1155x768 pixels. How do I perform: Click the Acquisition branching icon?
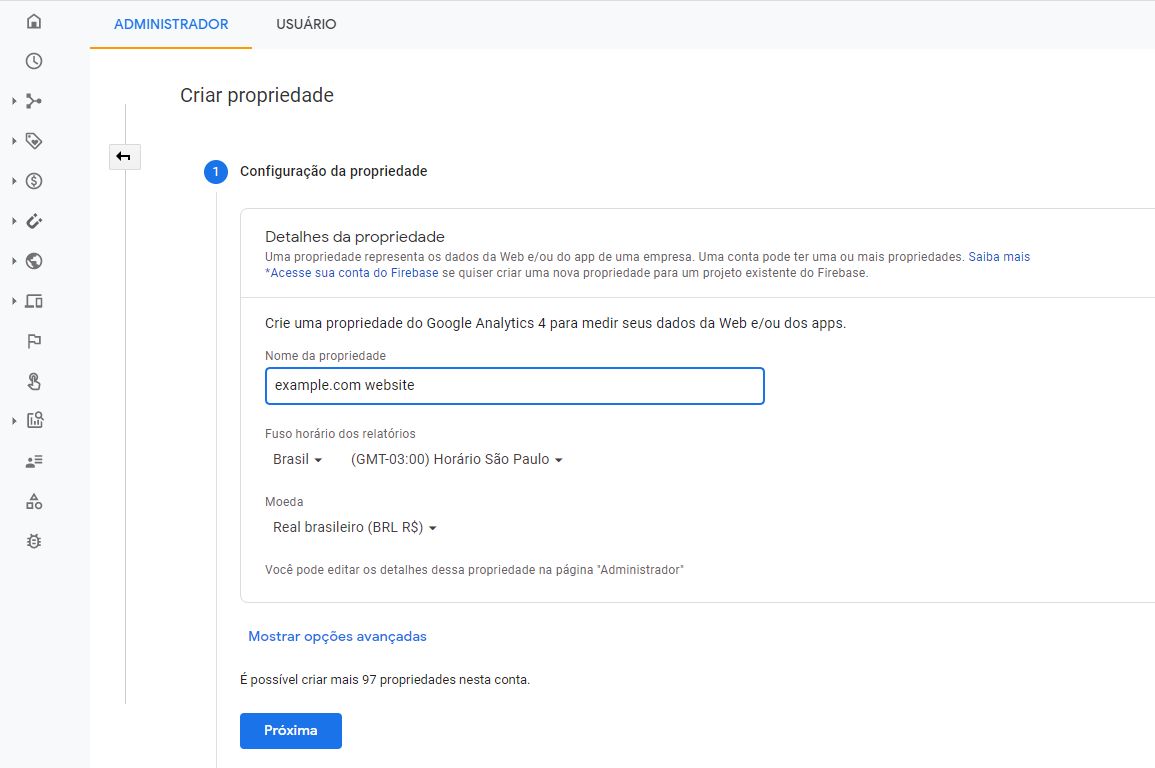point(34,101)
